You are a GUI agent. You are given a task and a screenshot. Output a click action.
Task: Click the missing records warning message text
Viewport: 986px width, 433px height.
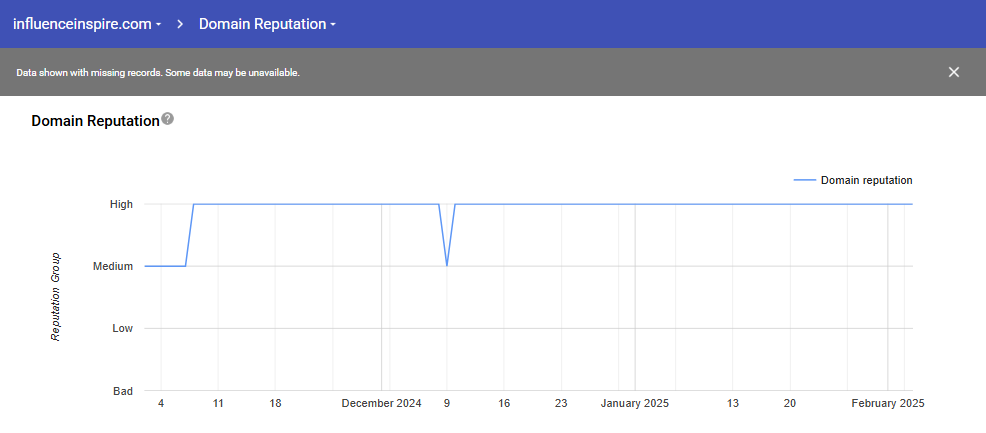(158, 72)
